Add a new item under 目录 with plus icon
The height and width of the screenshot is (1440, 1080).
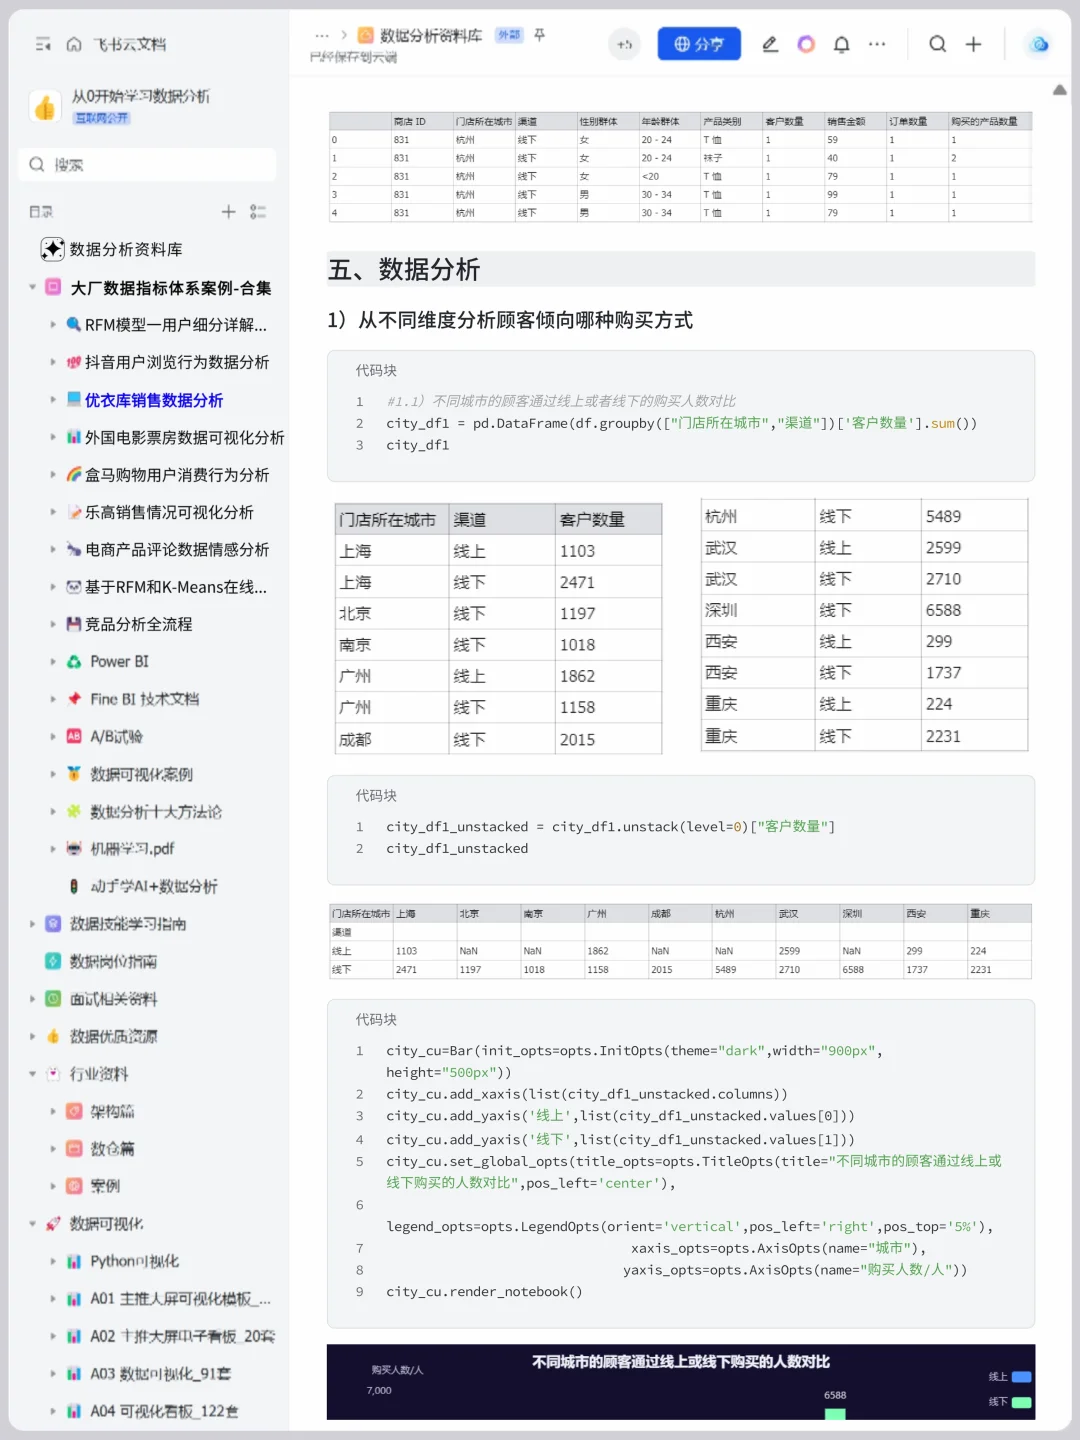click(228, 211)
